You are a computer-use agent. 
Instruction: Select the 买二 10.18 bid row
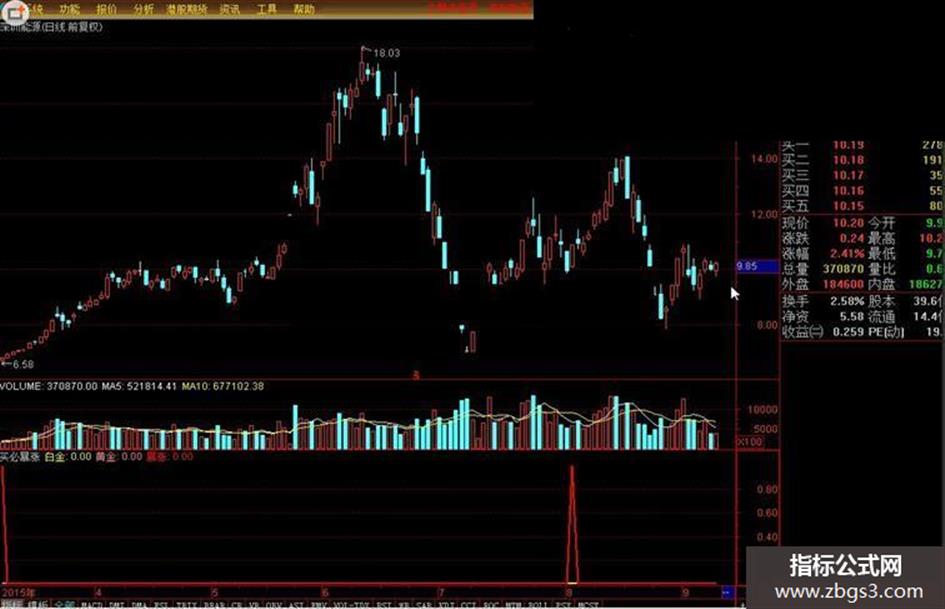[x=862, y=160]
